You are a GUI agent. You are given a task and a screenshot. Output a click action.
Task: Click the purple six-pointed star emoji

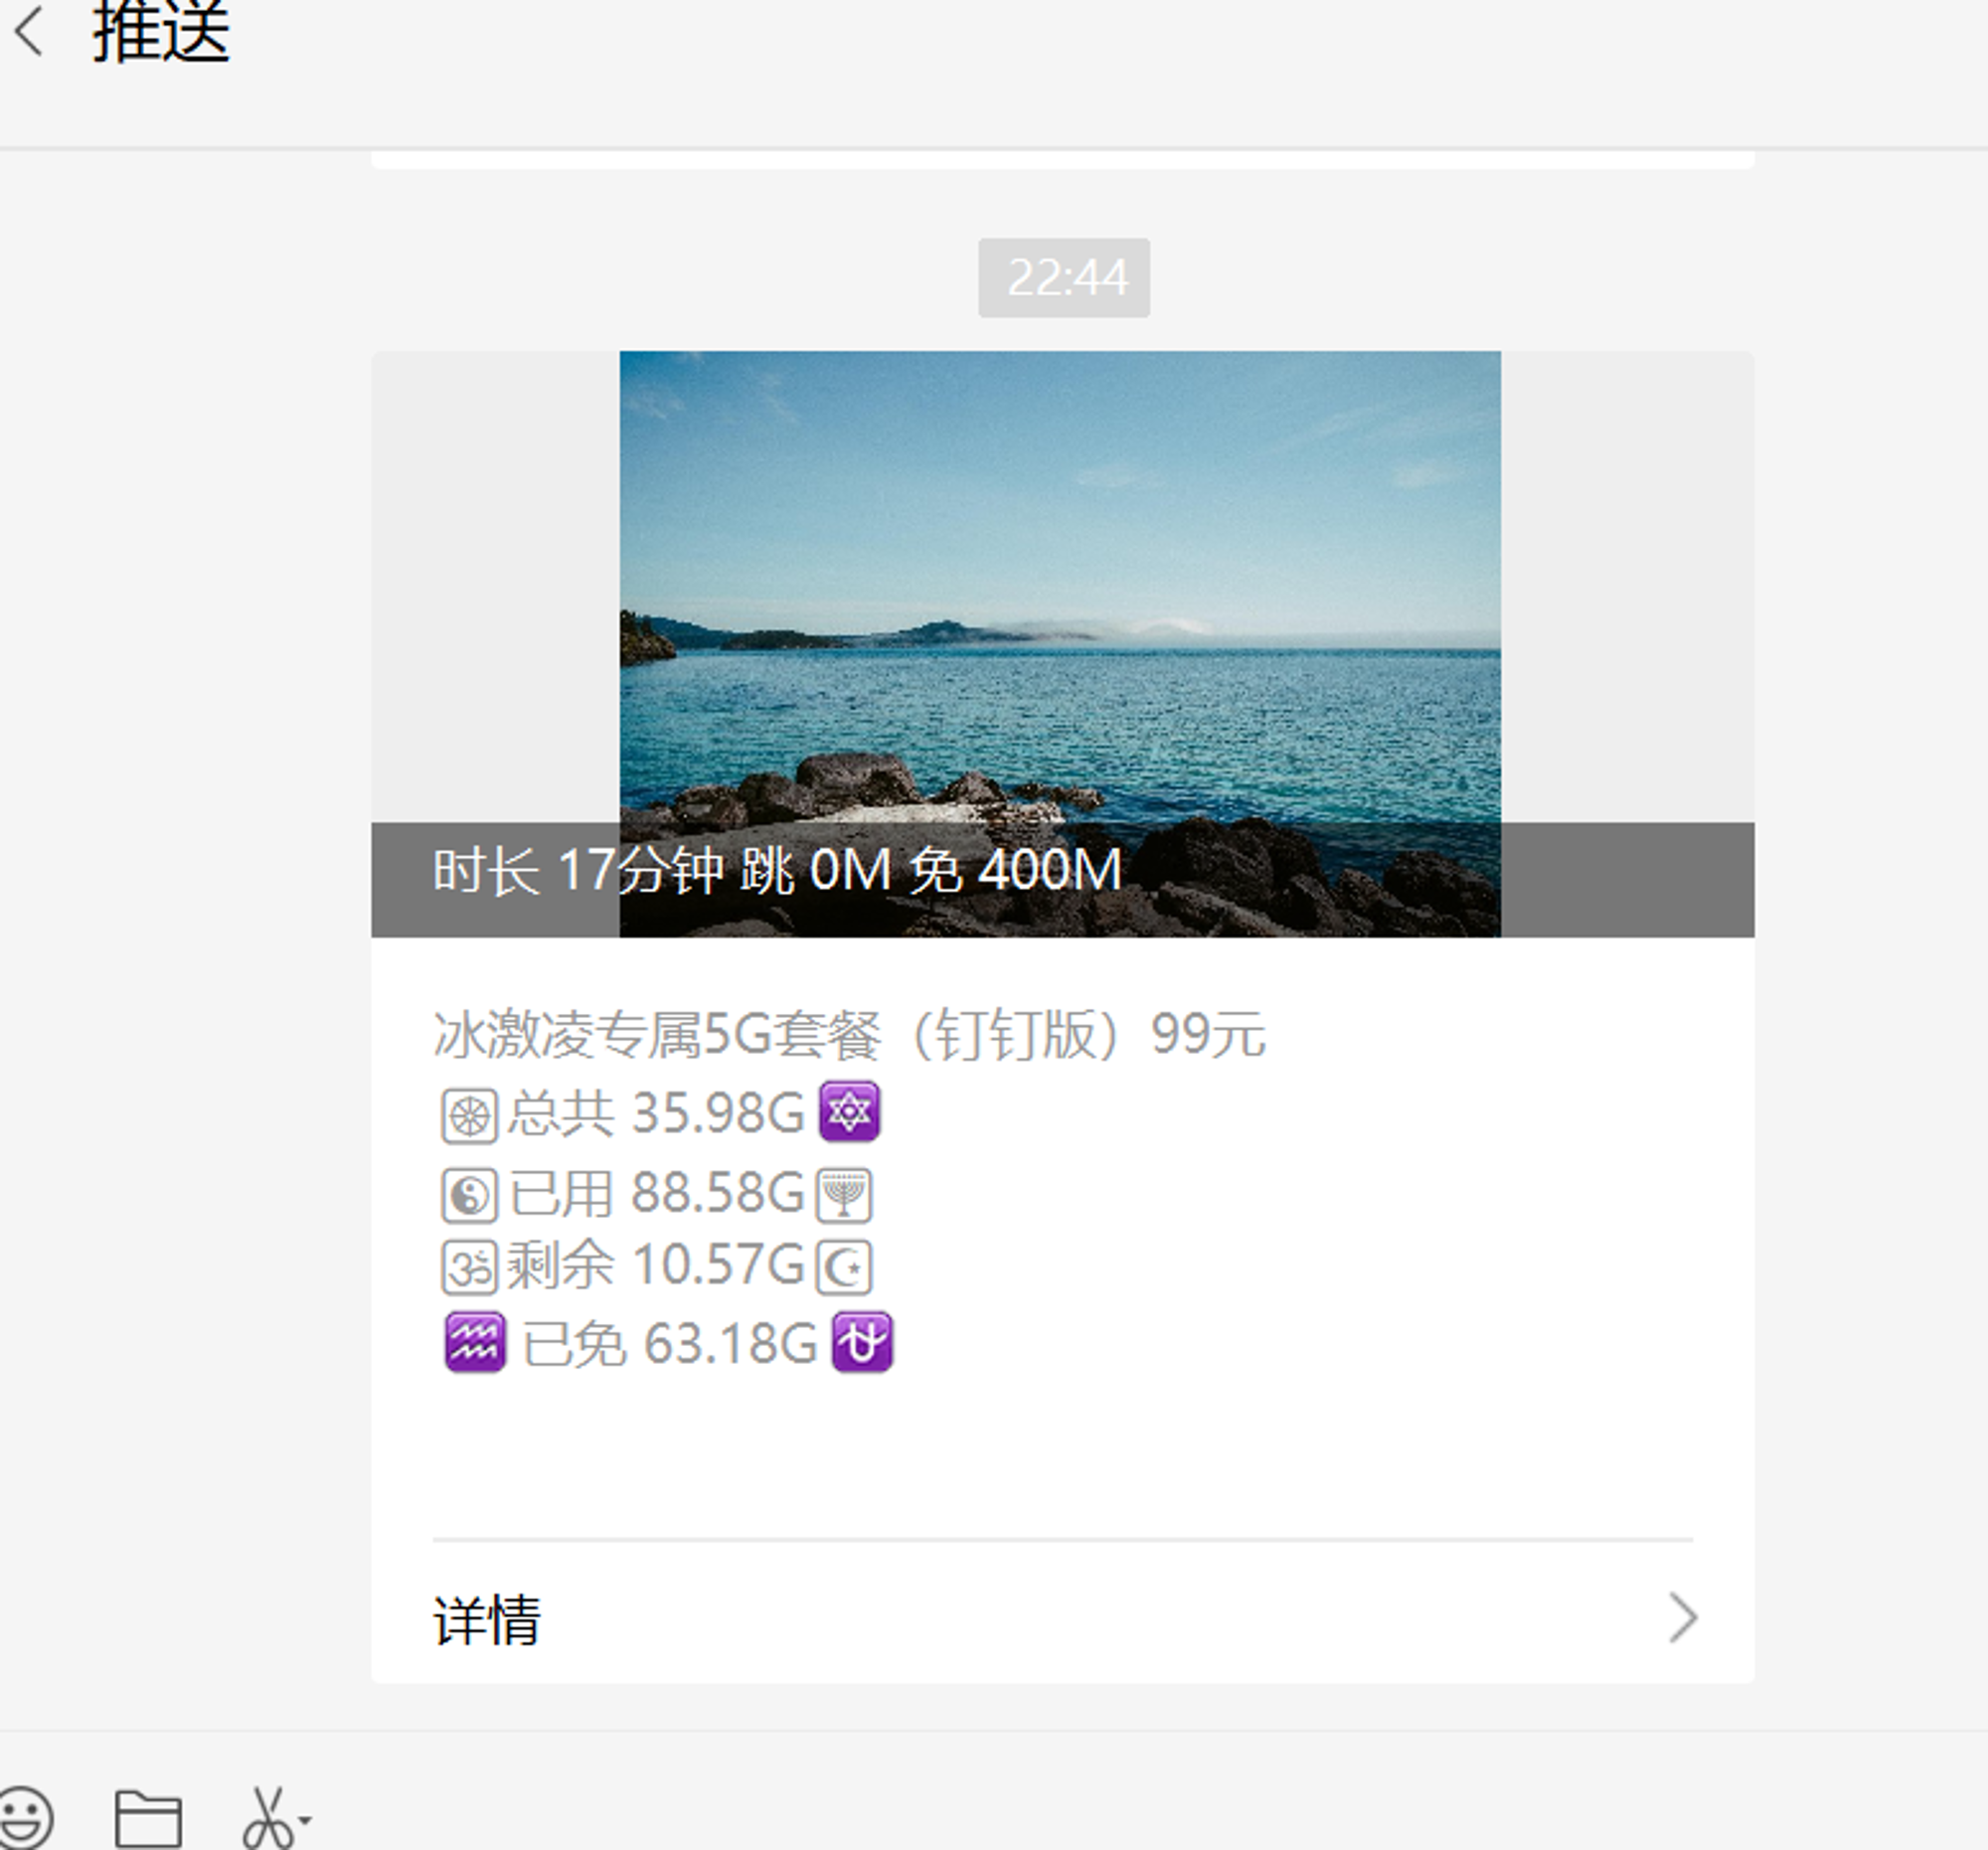click(849, 1111)
